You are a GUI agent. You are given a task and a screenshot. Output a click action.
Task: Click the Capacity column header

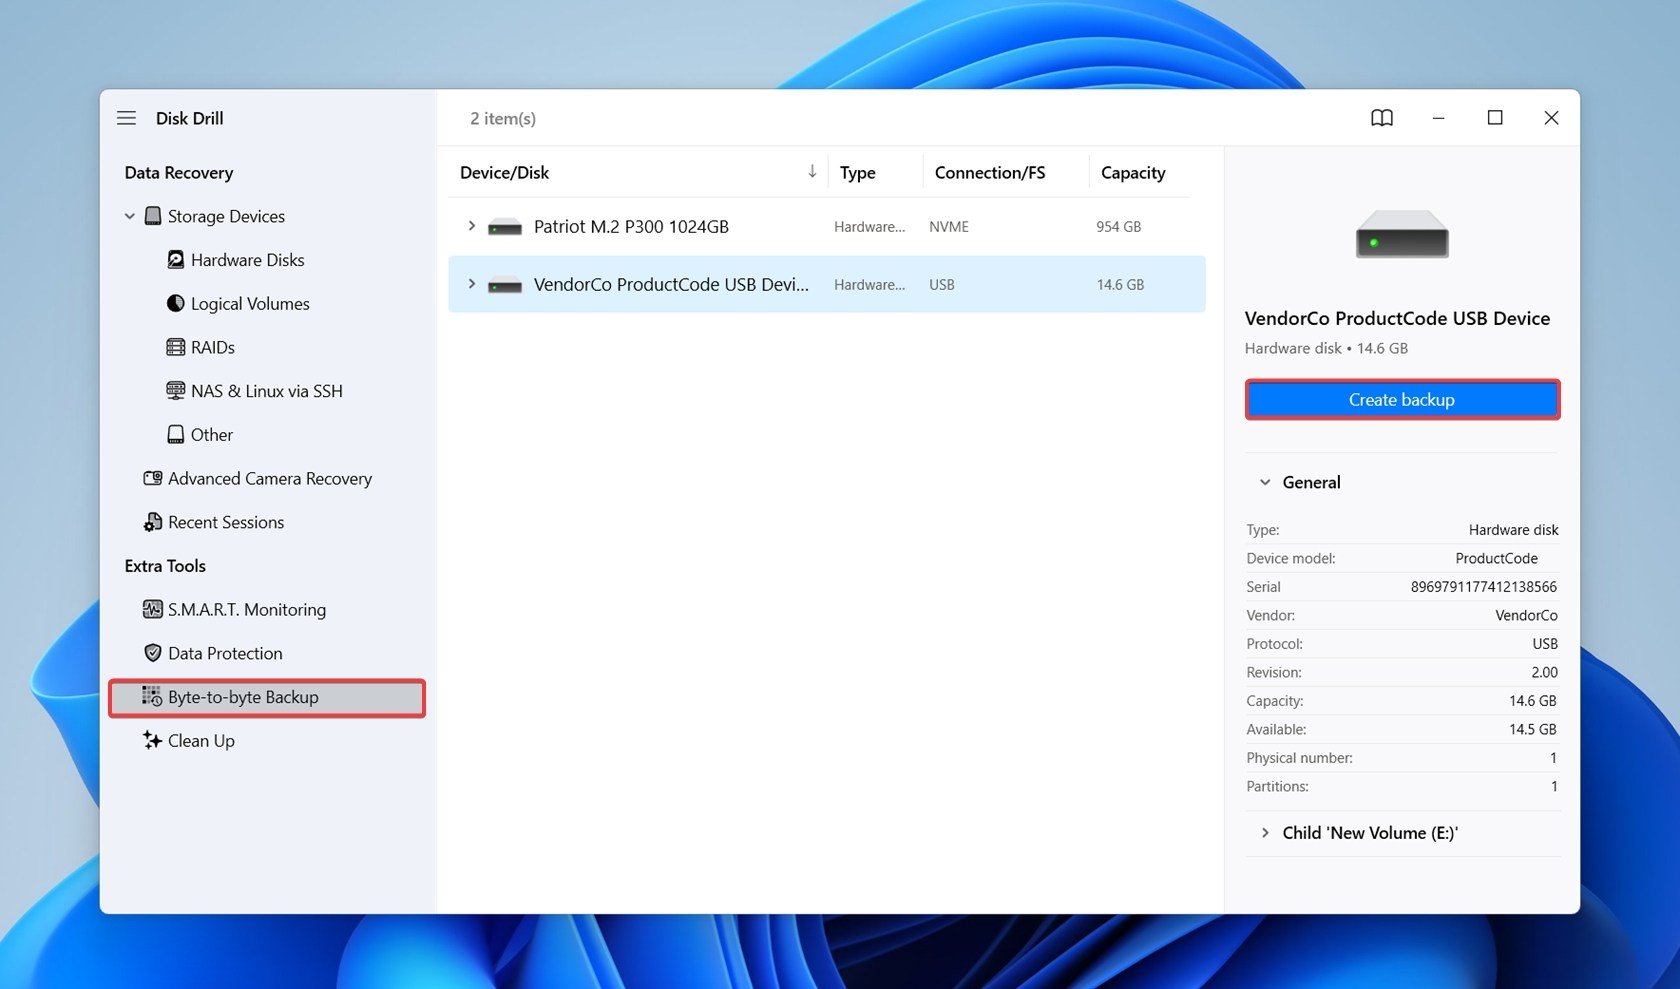1132,172
